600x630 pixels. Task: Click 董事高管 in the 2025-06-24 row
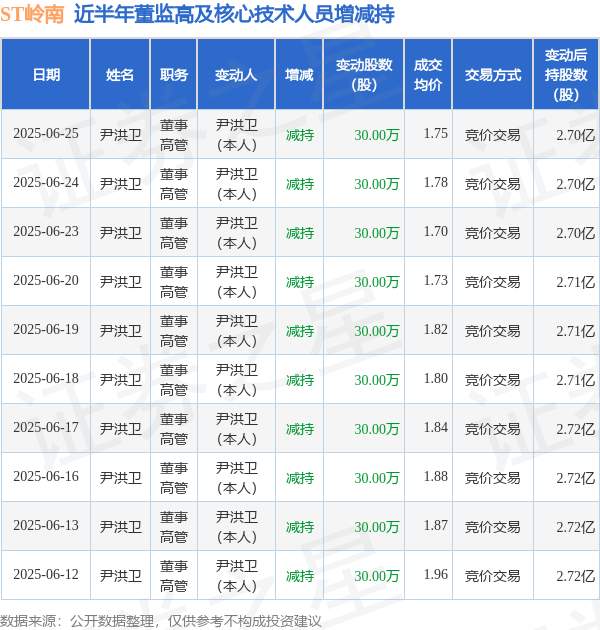pos(174,184)
